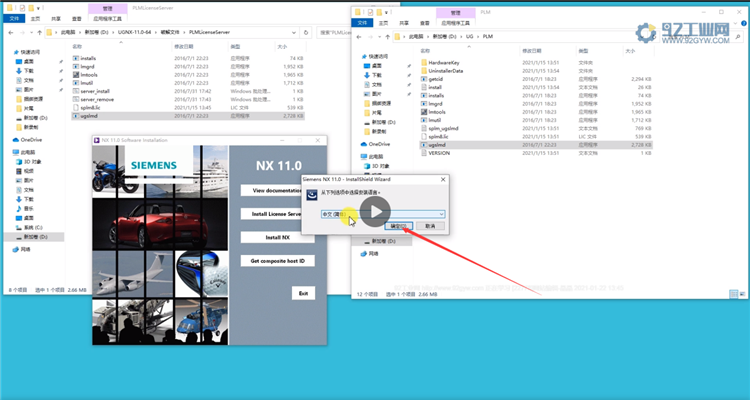The width and height of the screenshot is (750, 400).
Task: Click search field in PLMLicenseServer window
Action: [x=334, y=33]
